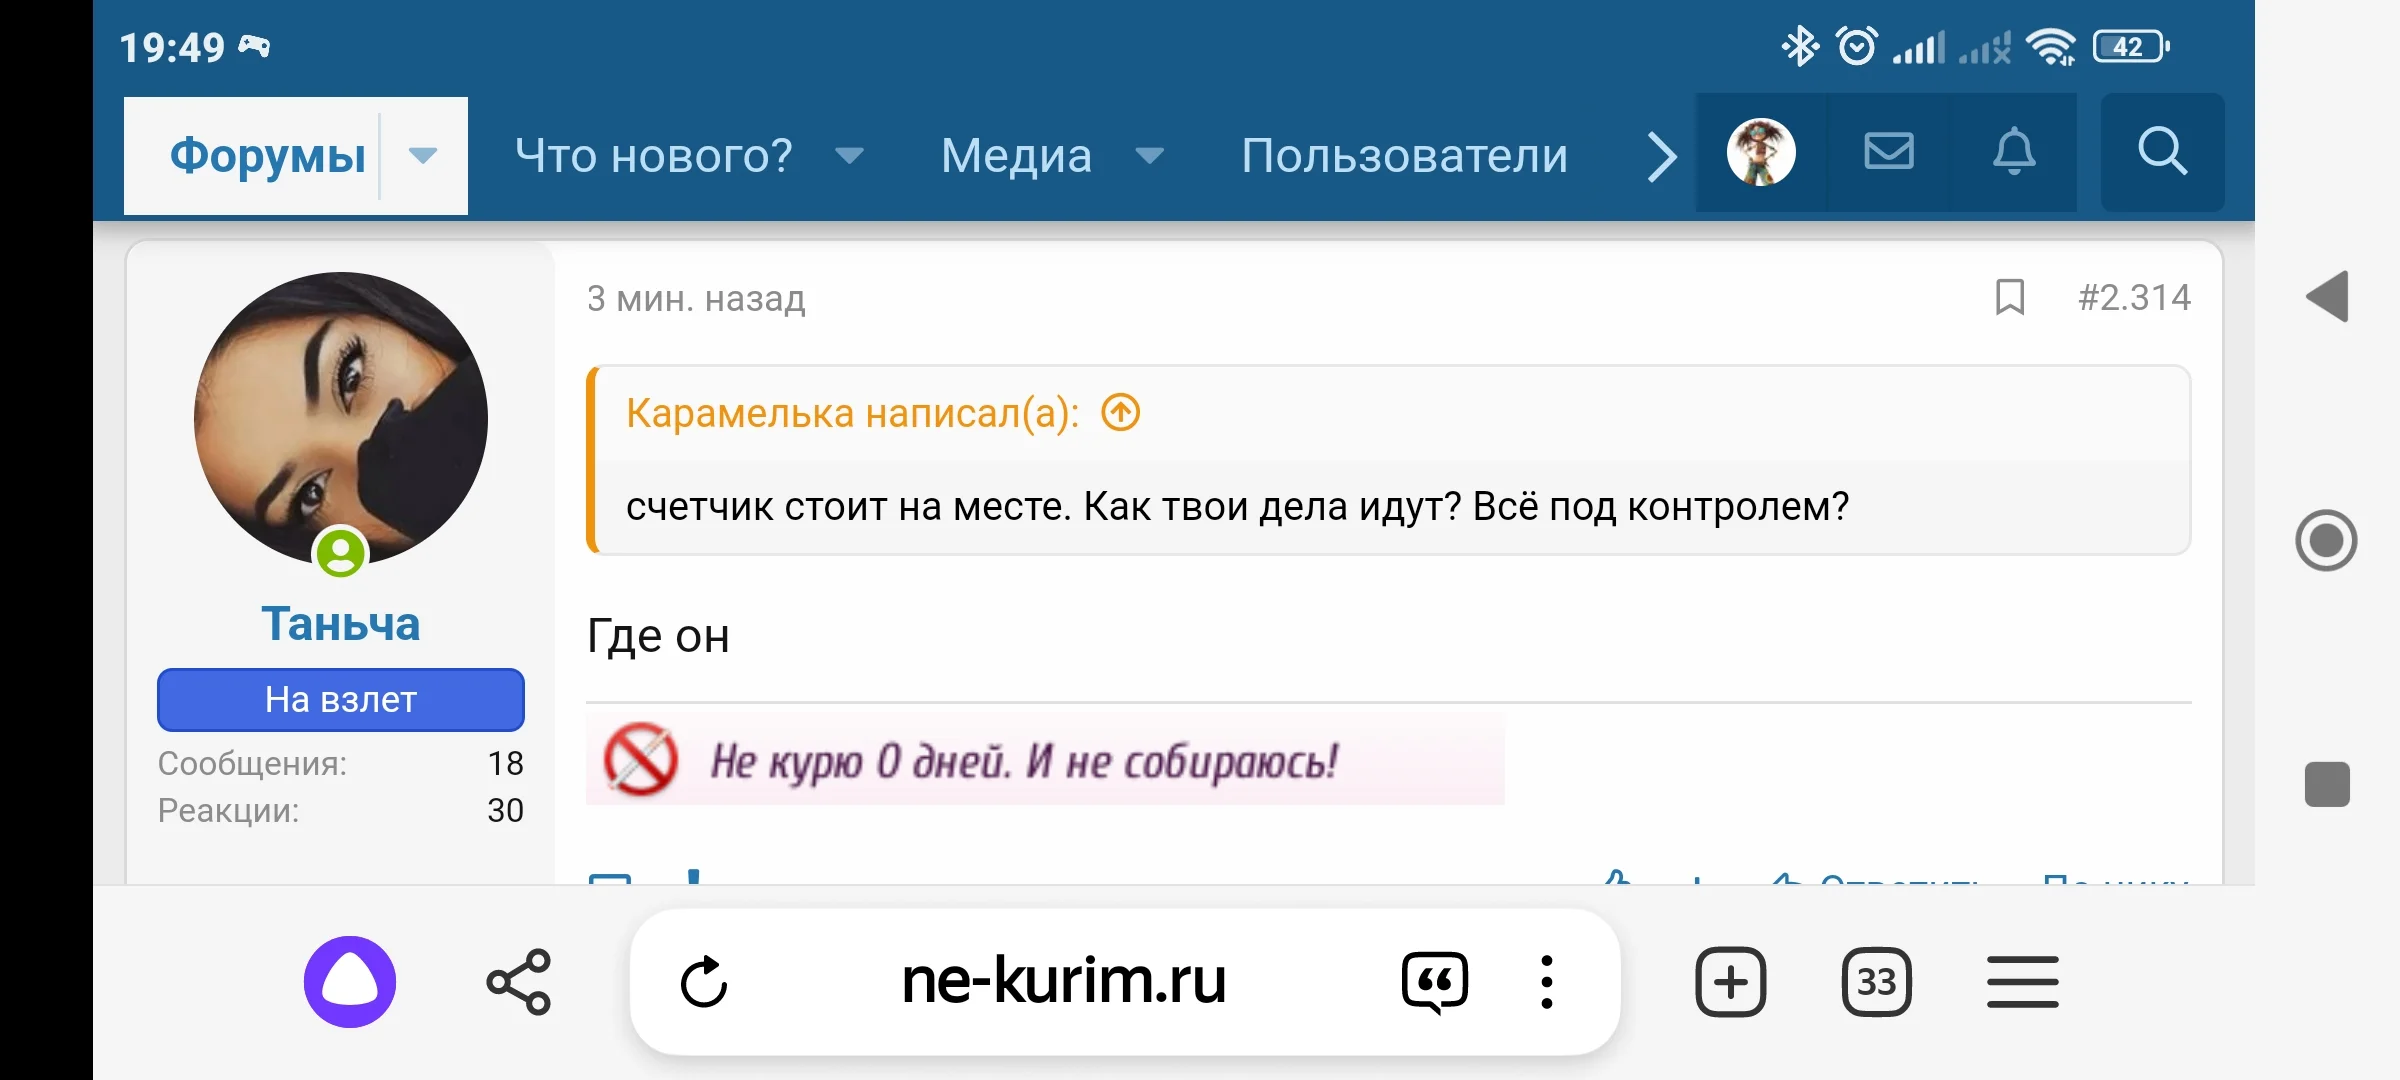Reveal more navigation items with the chevron
This screenshot has height=1080, width=2400.
pos(1660,155)
